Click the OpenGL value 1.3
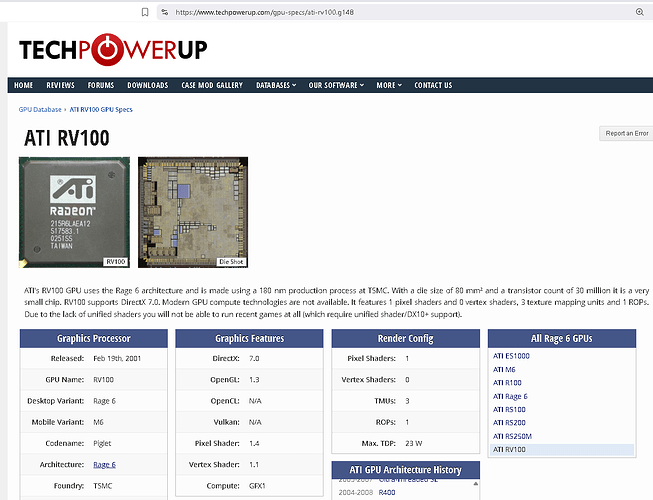 tap(254, 380)
